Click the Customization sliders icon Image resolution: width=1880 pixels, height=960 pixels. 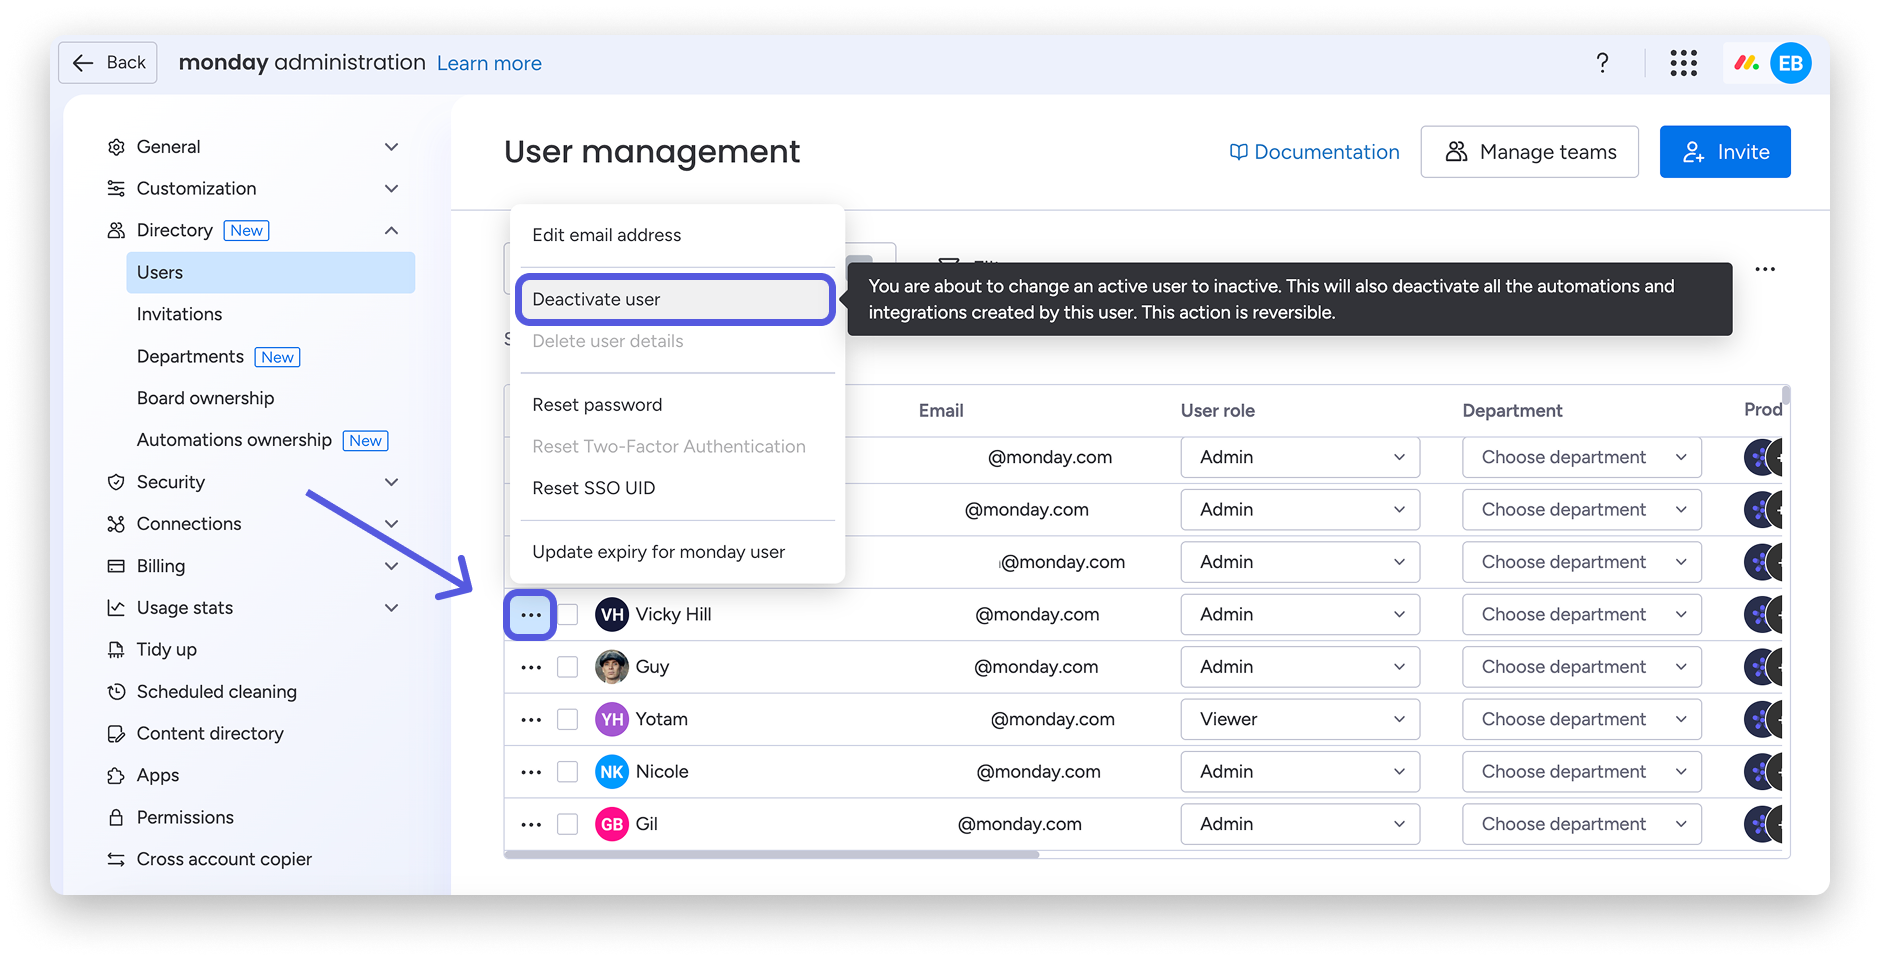(116, 189)
